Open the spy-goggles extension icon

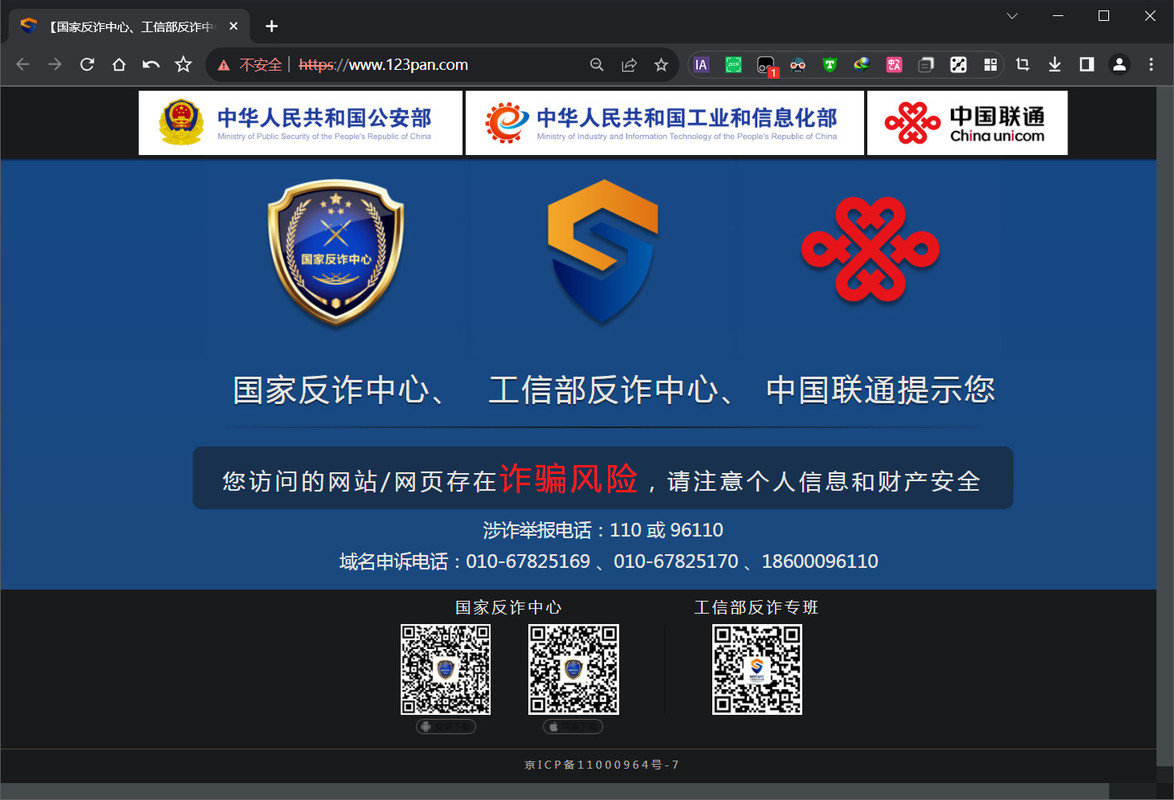click(x=798, y=65)
